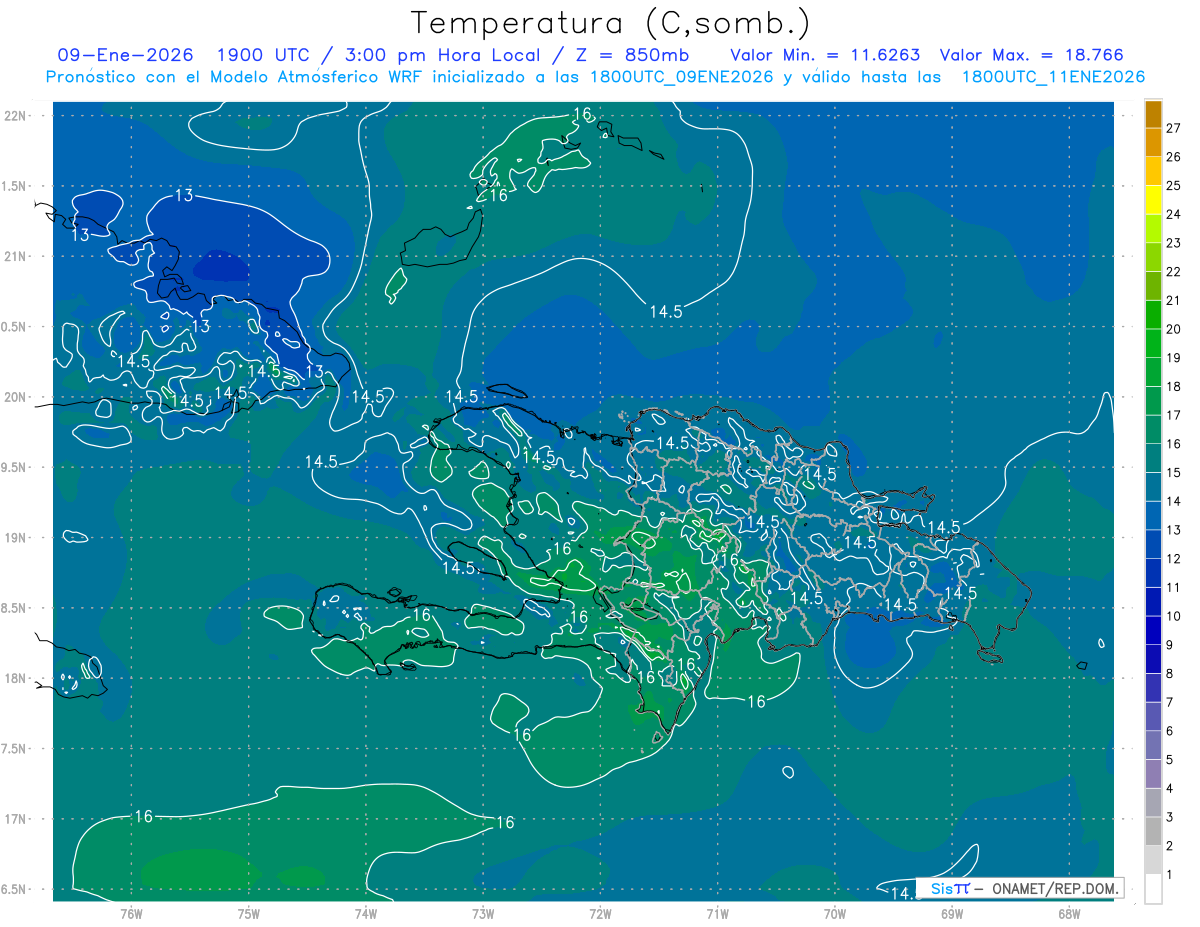The image size is (1200, 927).
Task: Click the longitude label "76W"
Action: click(131, 914)
